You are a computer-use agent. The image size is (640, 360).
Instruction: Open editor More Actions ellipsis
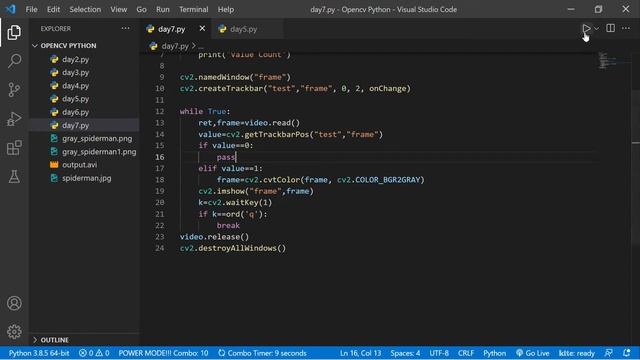coord(626,28)
